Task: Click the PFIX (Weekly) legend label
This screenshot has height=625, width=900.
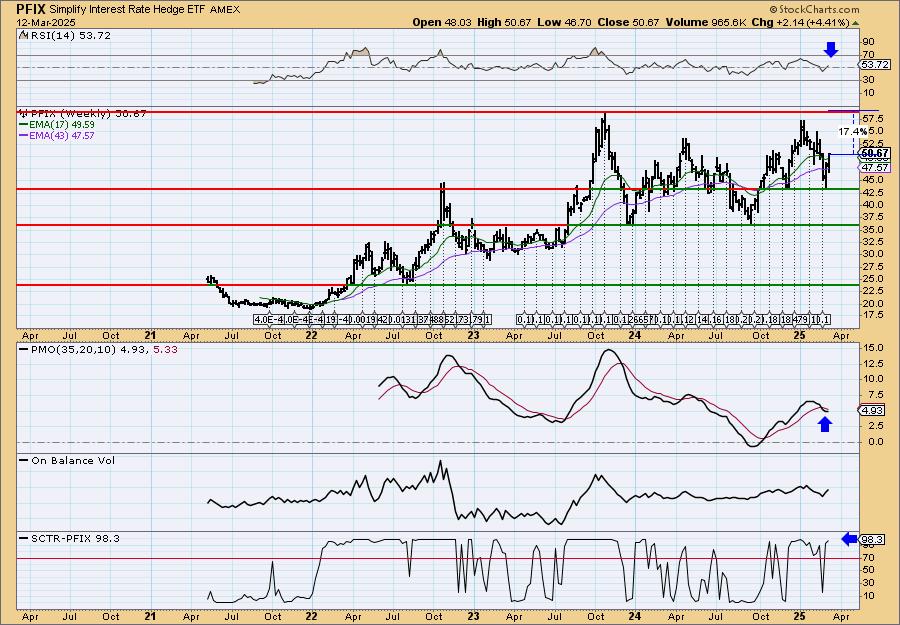Action: (88, 114)
